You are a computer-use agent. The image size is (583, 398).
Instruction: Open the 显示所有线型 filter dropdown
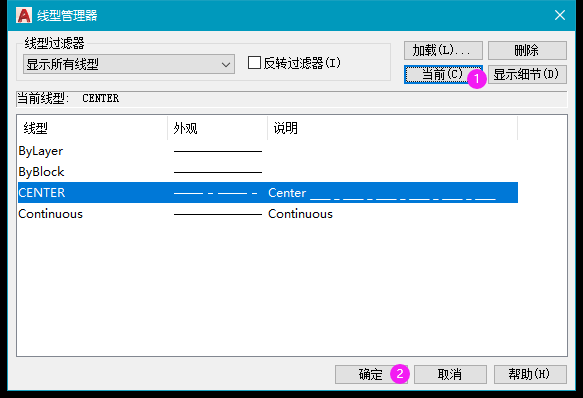(129, 64)
